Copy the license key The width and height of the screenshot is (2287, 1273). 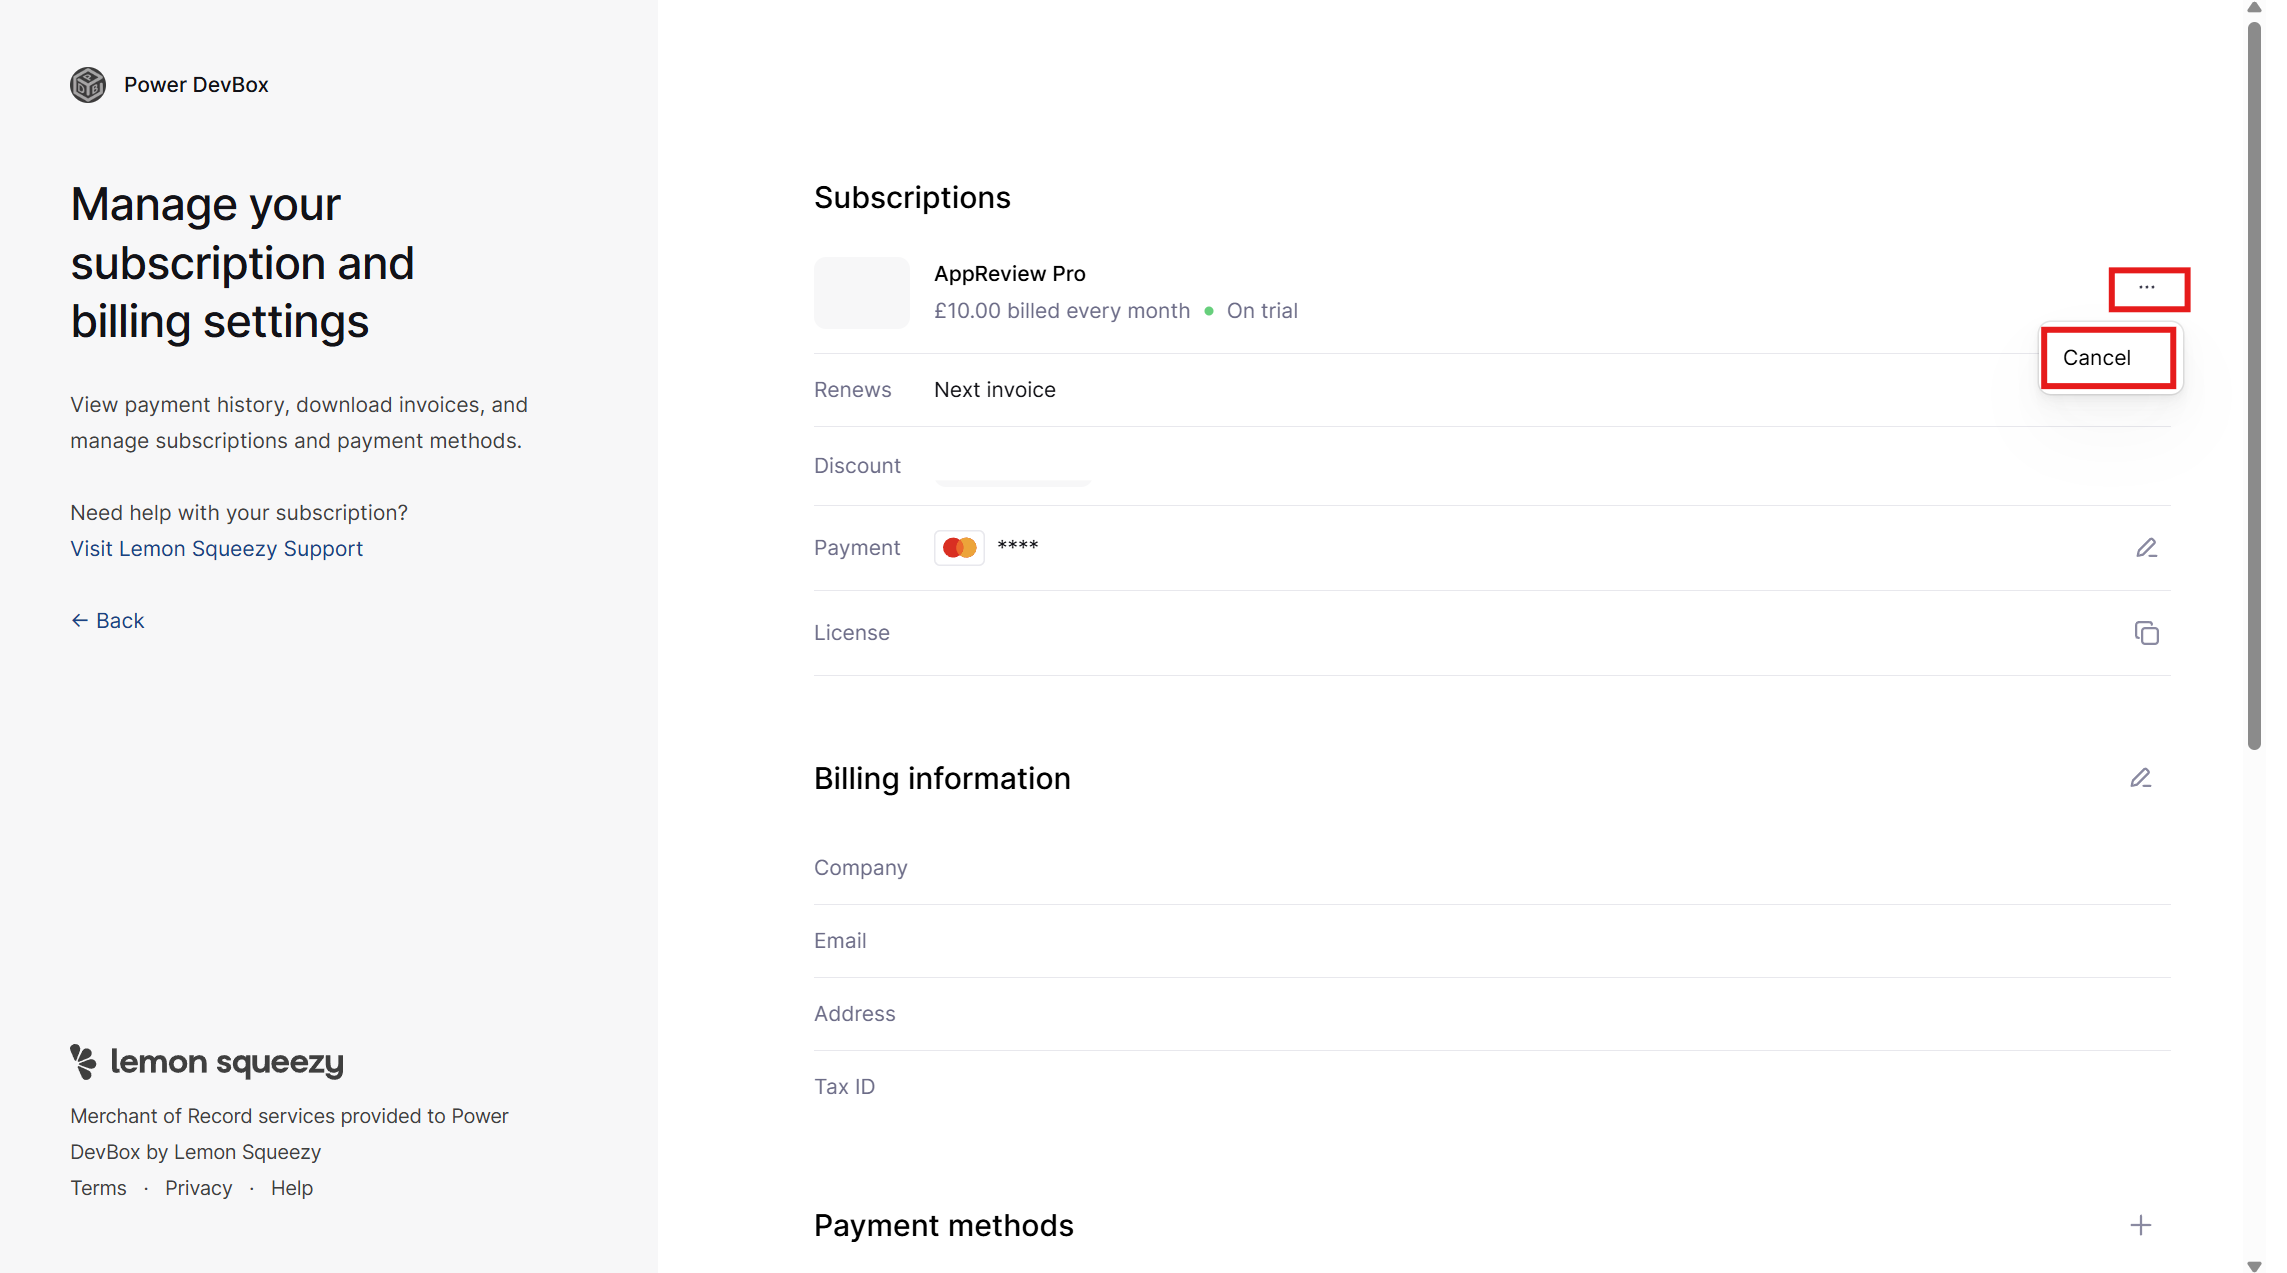tap(2146, 633)
